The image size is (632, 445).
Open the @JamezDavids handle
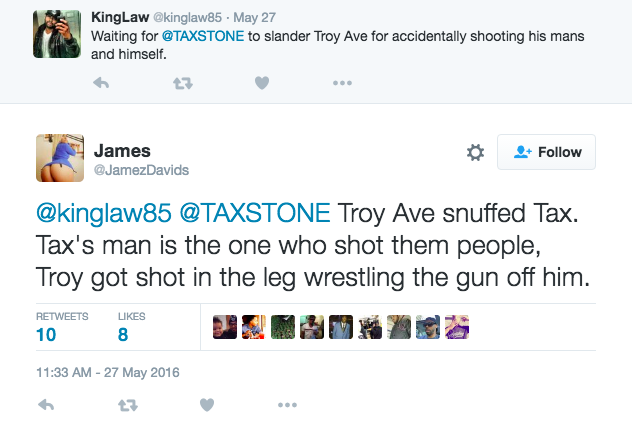141,171
